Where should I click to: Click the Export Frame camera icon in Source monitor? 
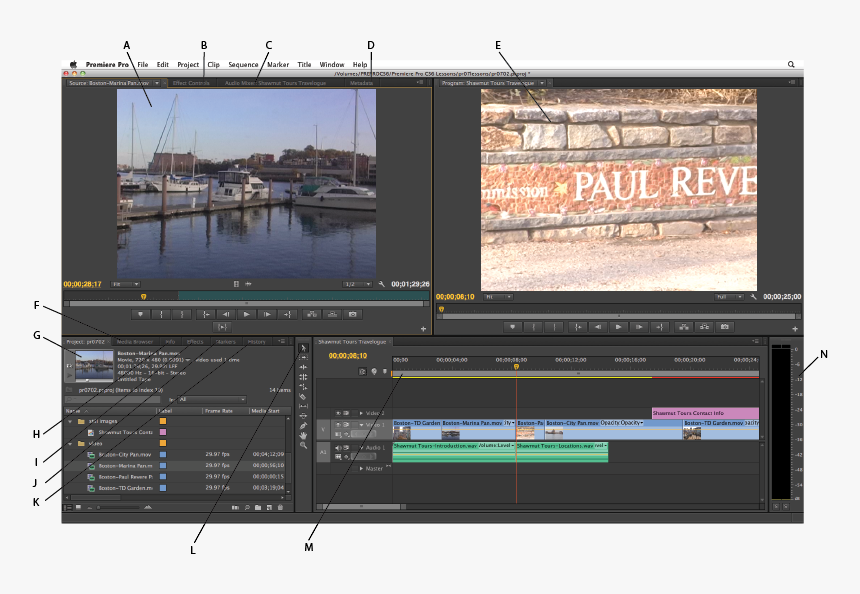point(352,313)
